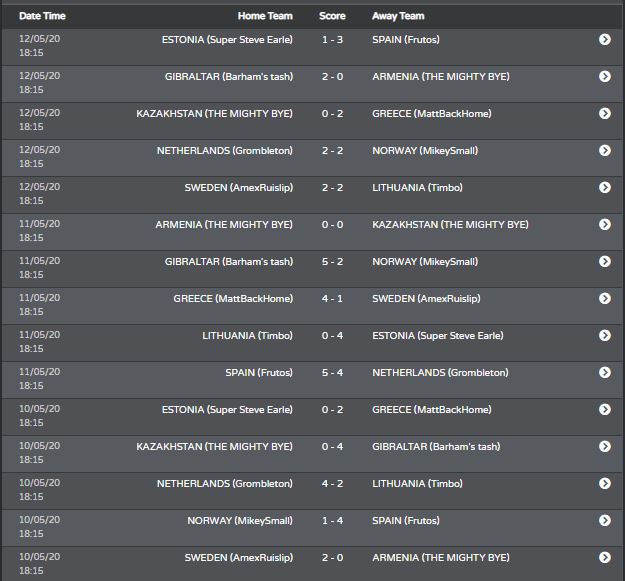Open arrow for Norway vs Spain 1-4 match
The width and height of the screenshot is (625, 581).
605,520
